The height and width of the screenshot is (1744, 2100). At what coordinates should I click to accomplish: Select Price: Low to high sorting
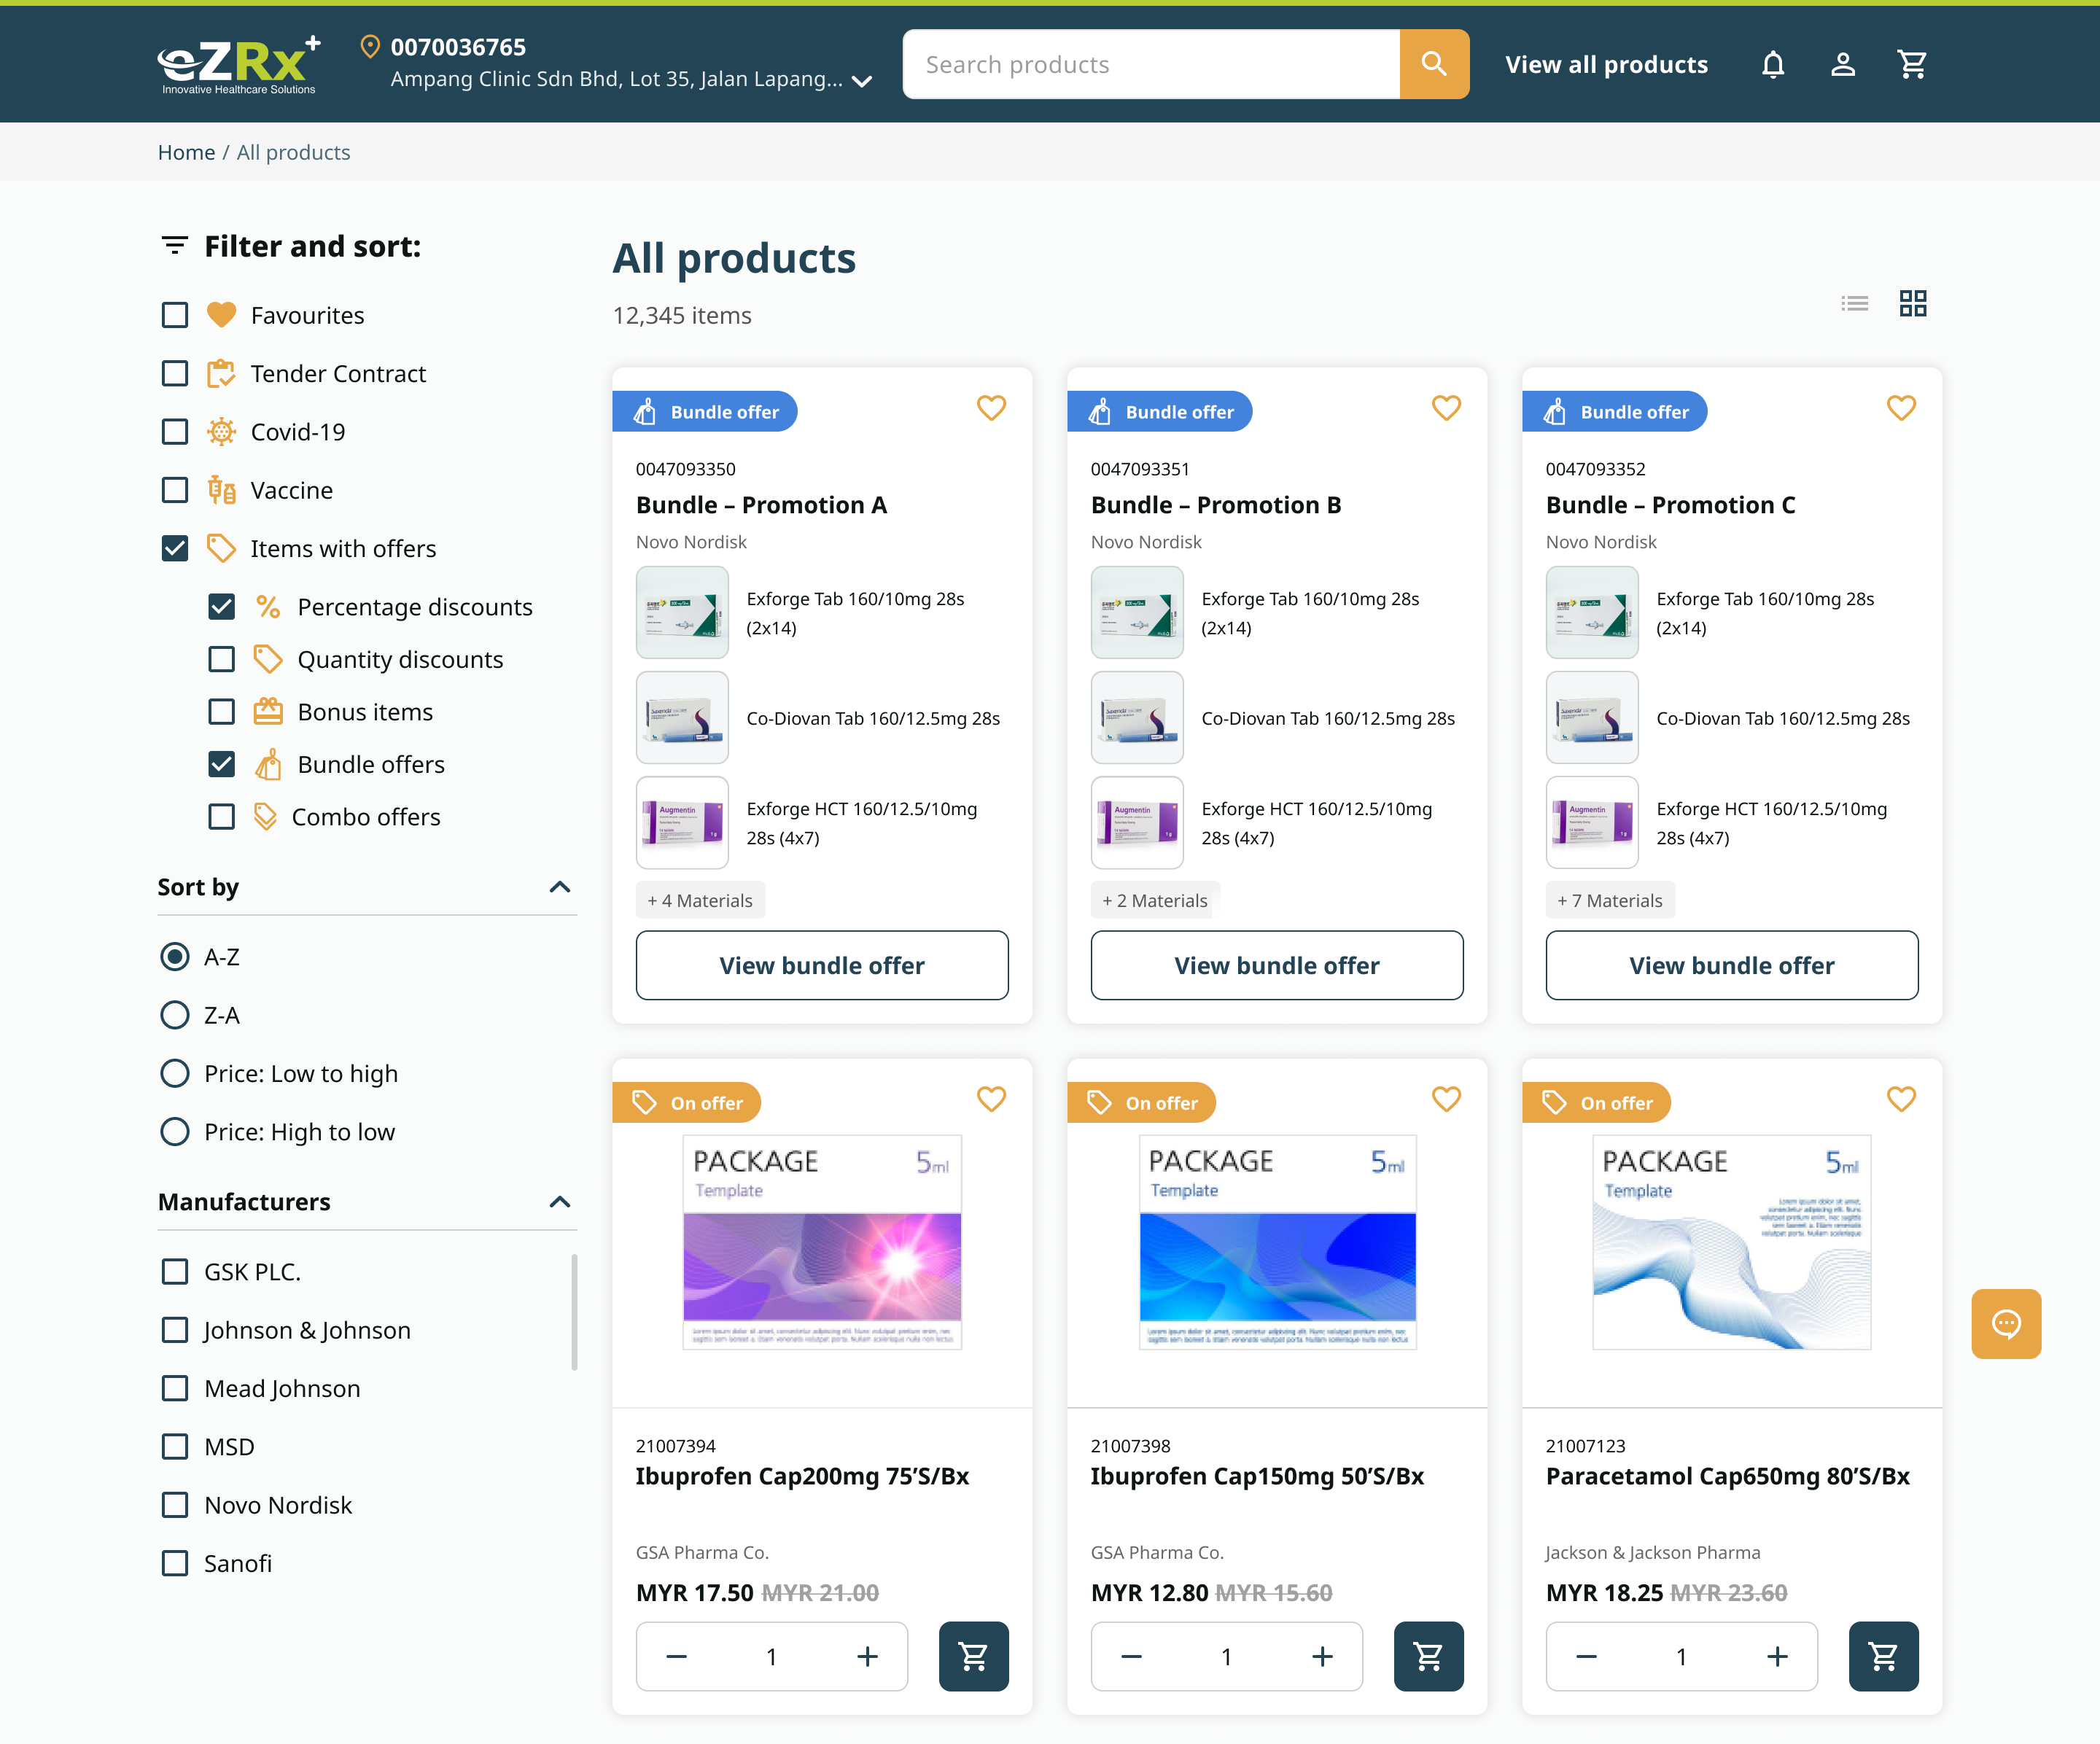coord(175,1073)
